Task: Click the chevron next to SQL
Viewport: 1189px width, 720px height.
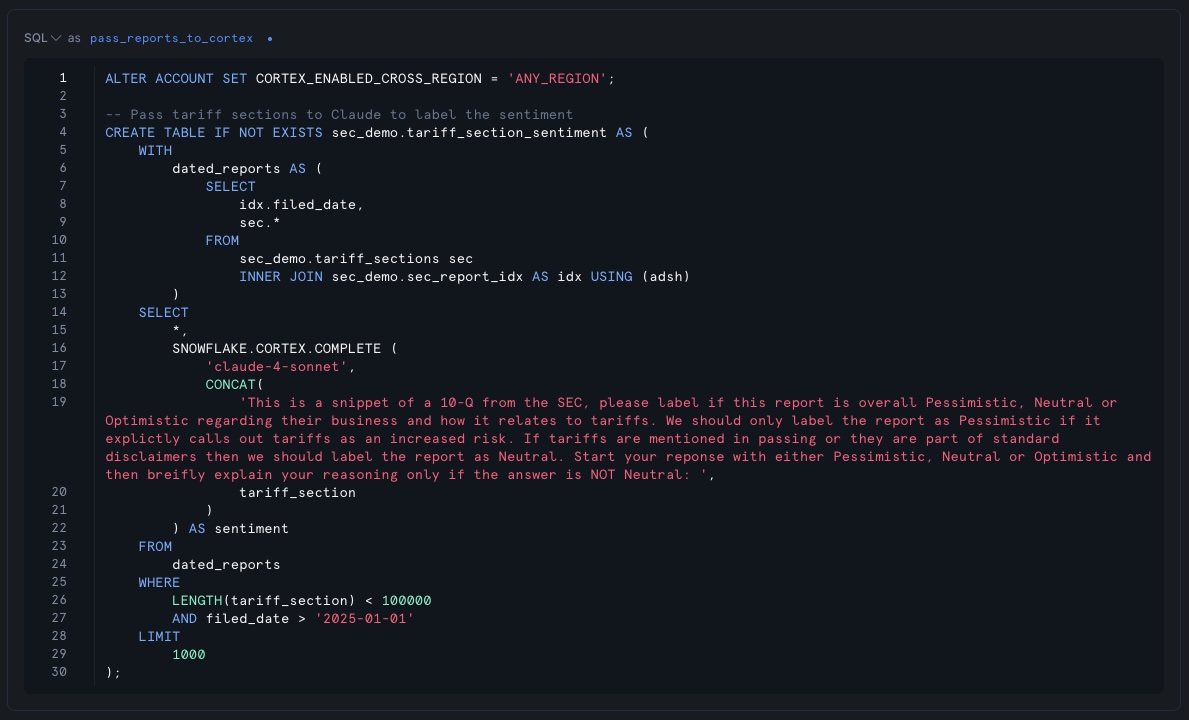Action: (x=56, y=38)
